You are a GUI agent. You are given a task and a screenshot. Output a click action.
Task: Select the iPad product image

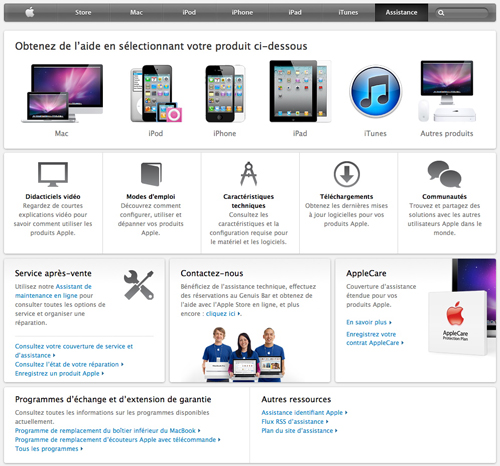[300, 91]
